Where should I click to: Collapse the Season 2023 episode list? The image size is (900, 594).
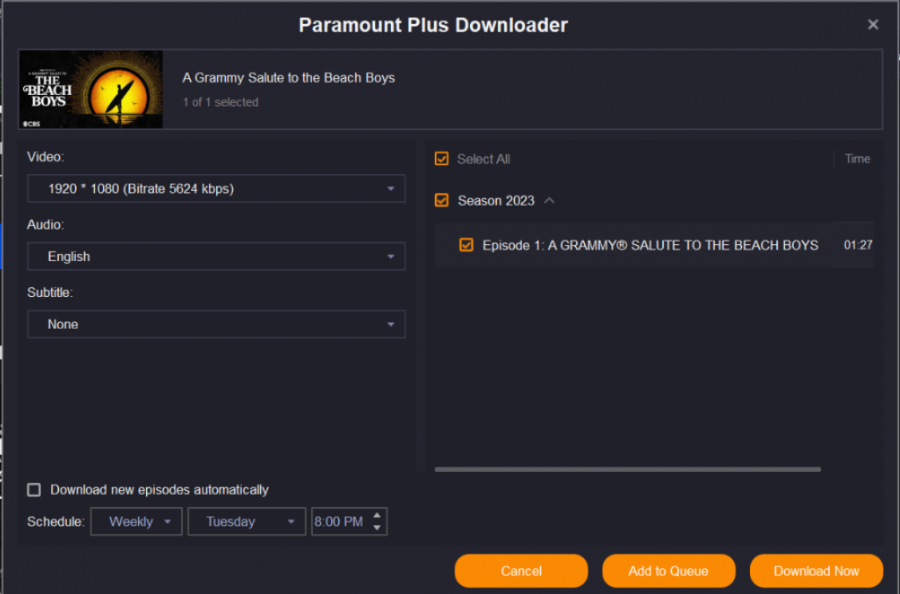point(549,200)
